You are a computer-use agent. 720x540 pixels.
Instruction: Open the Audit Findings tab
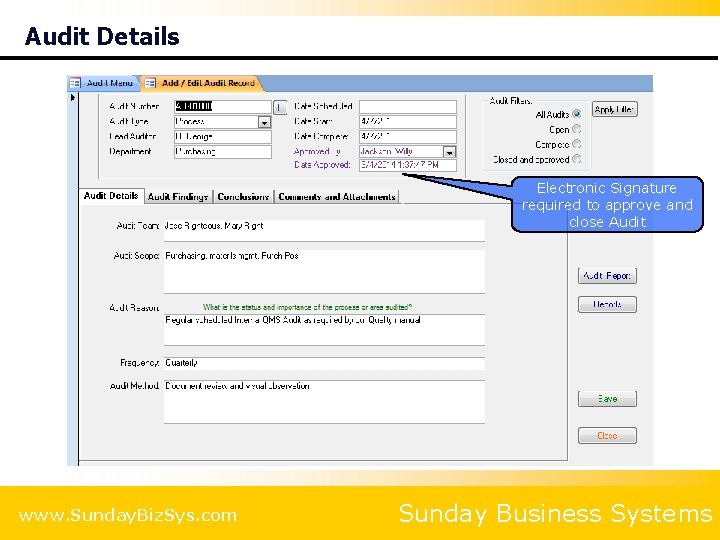(x=178, y=197)
